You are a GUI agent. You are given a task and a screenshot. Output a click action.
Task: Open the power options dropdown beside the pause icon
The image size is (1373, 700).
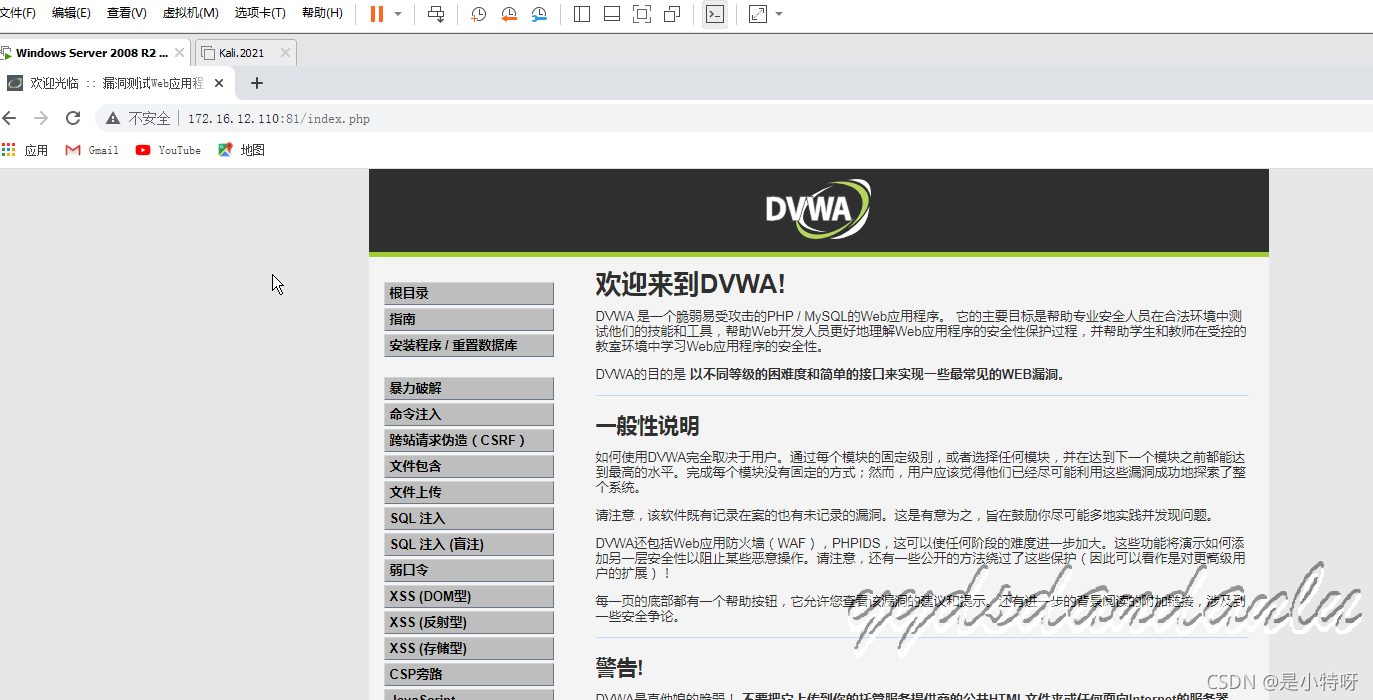(x=398, y=14)
